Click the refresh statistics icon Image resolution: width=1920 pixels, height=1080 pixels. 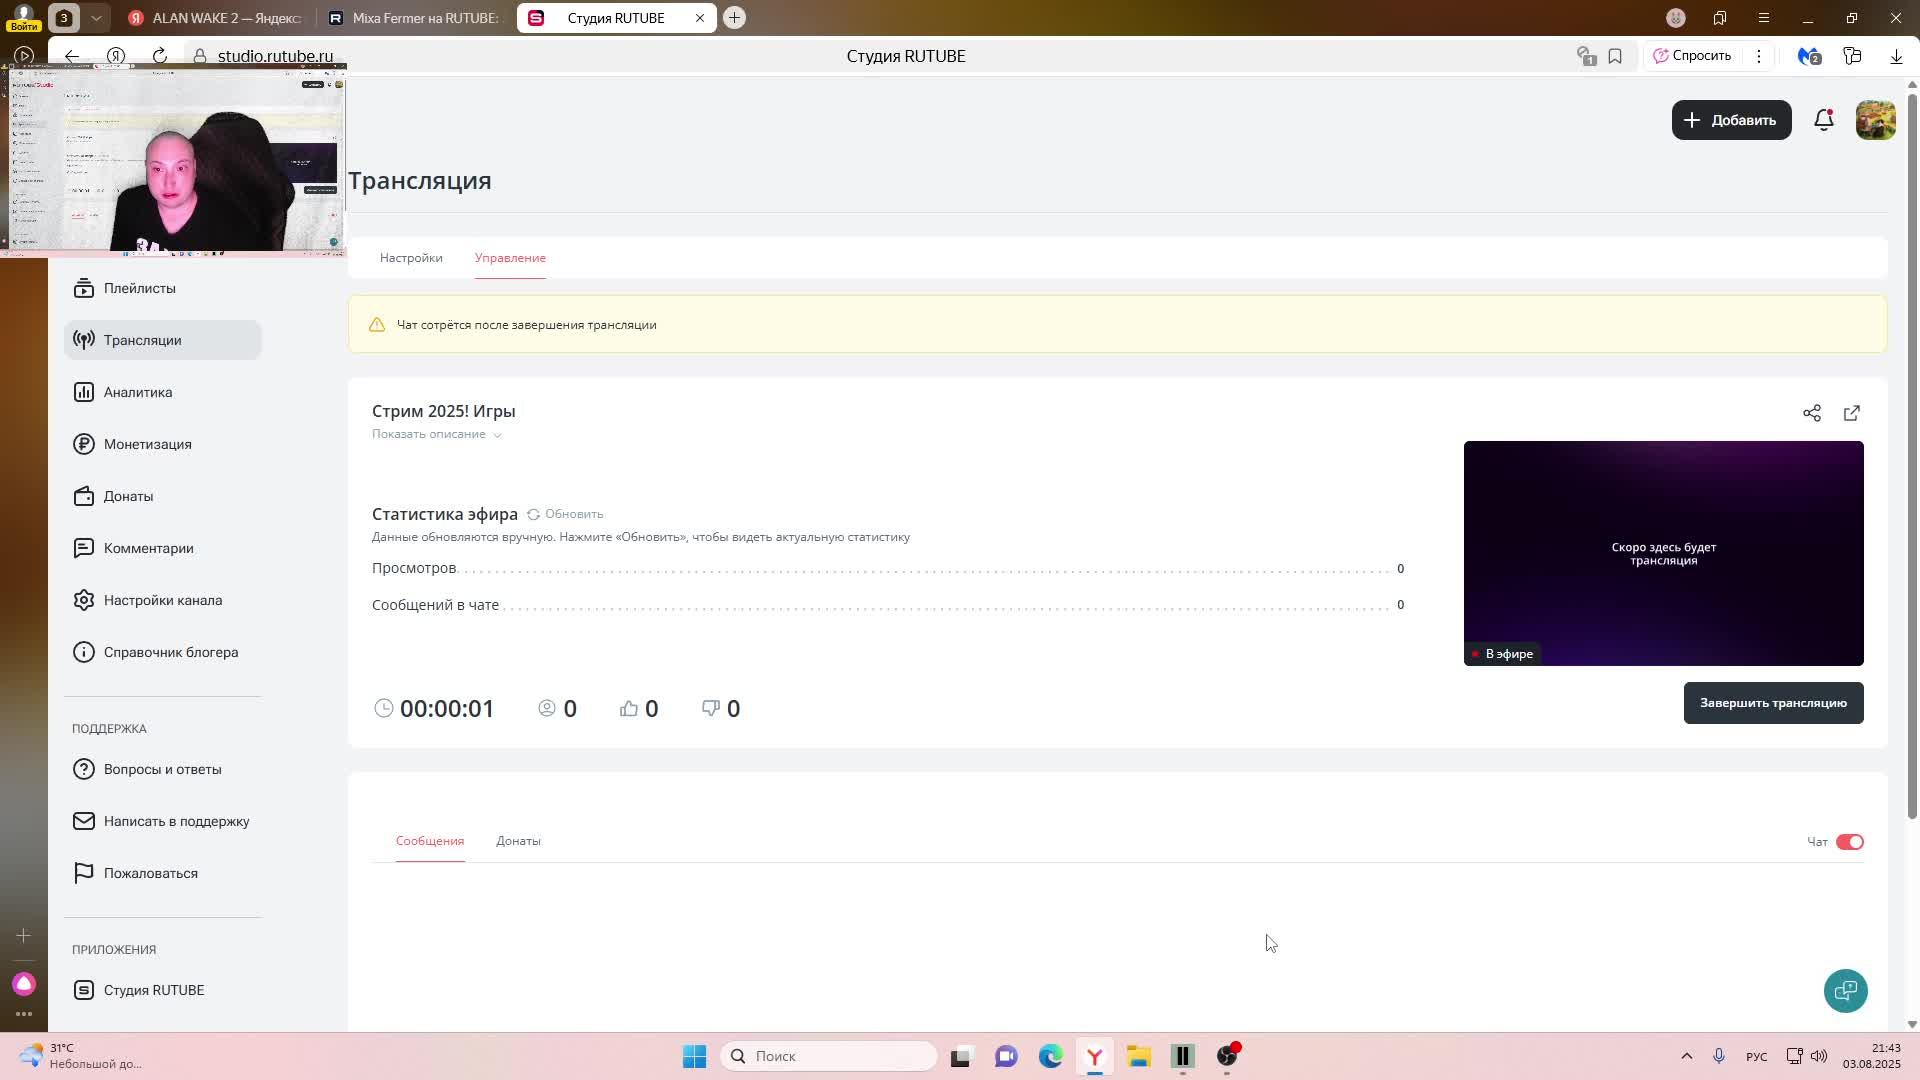pos(534,514)
